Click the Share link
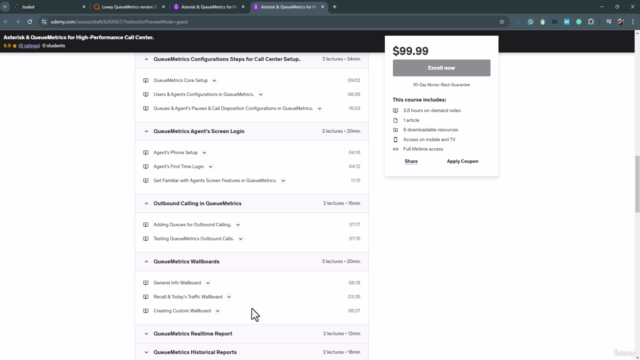 411,161
